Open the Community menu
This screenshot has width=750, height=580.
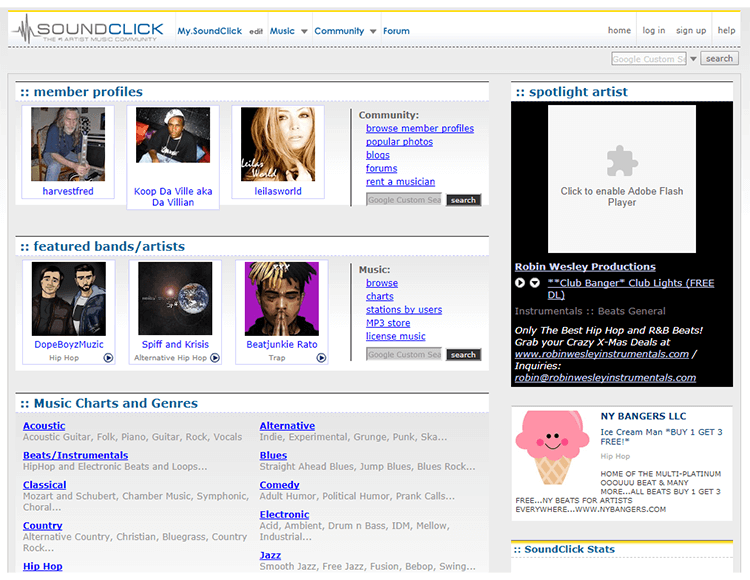[x=339, y=31]
